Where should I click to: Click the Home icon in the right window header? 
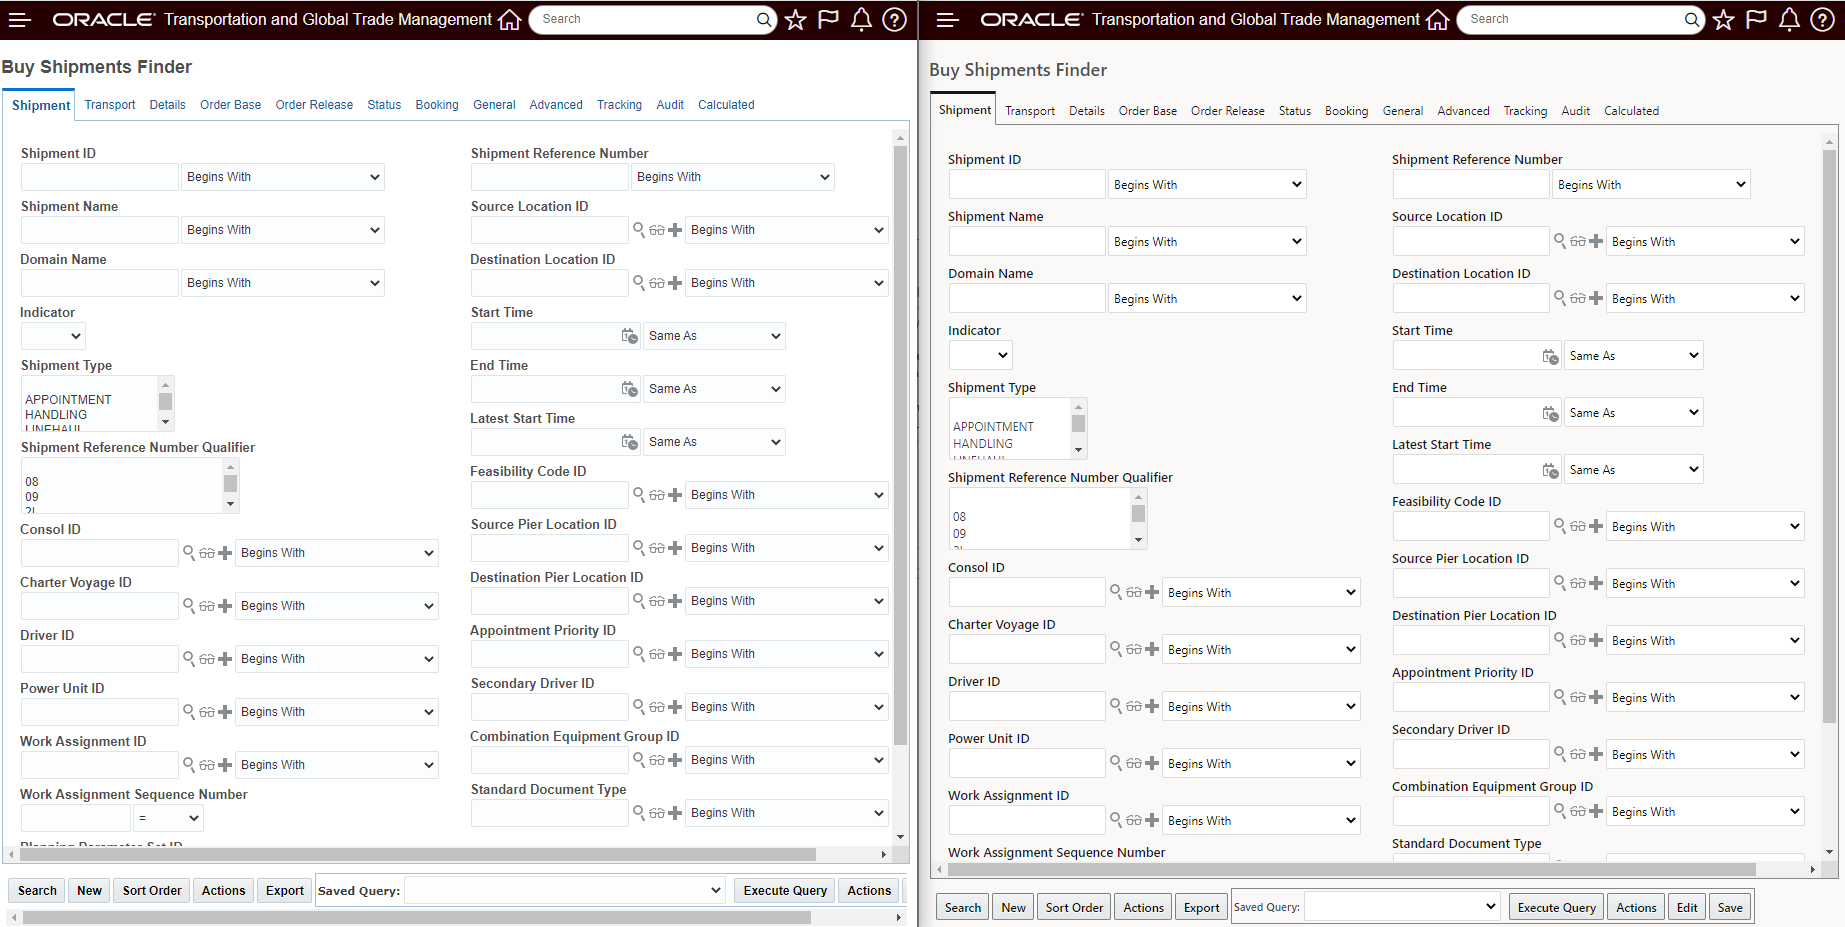click(1437, 19)
